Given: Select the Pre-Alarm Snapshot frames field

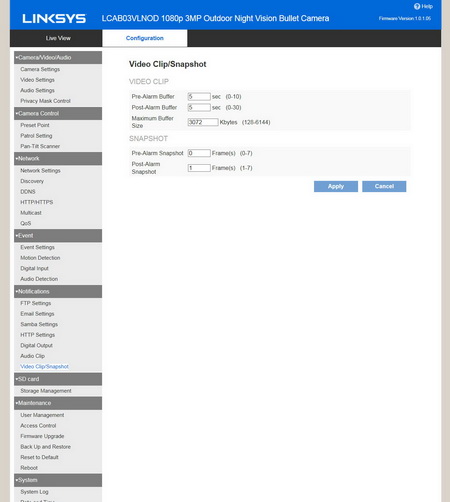Looking at the screenshot, I should click(x=199, y=153).
